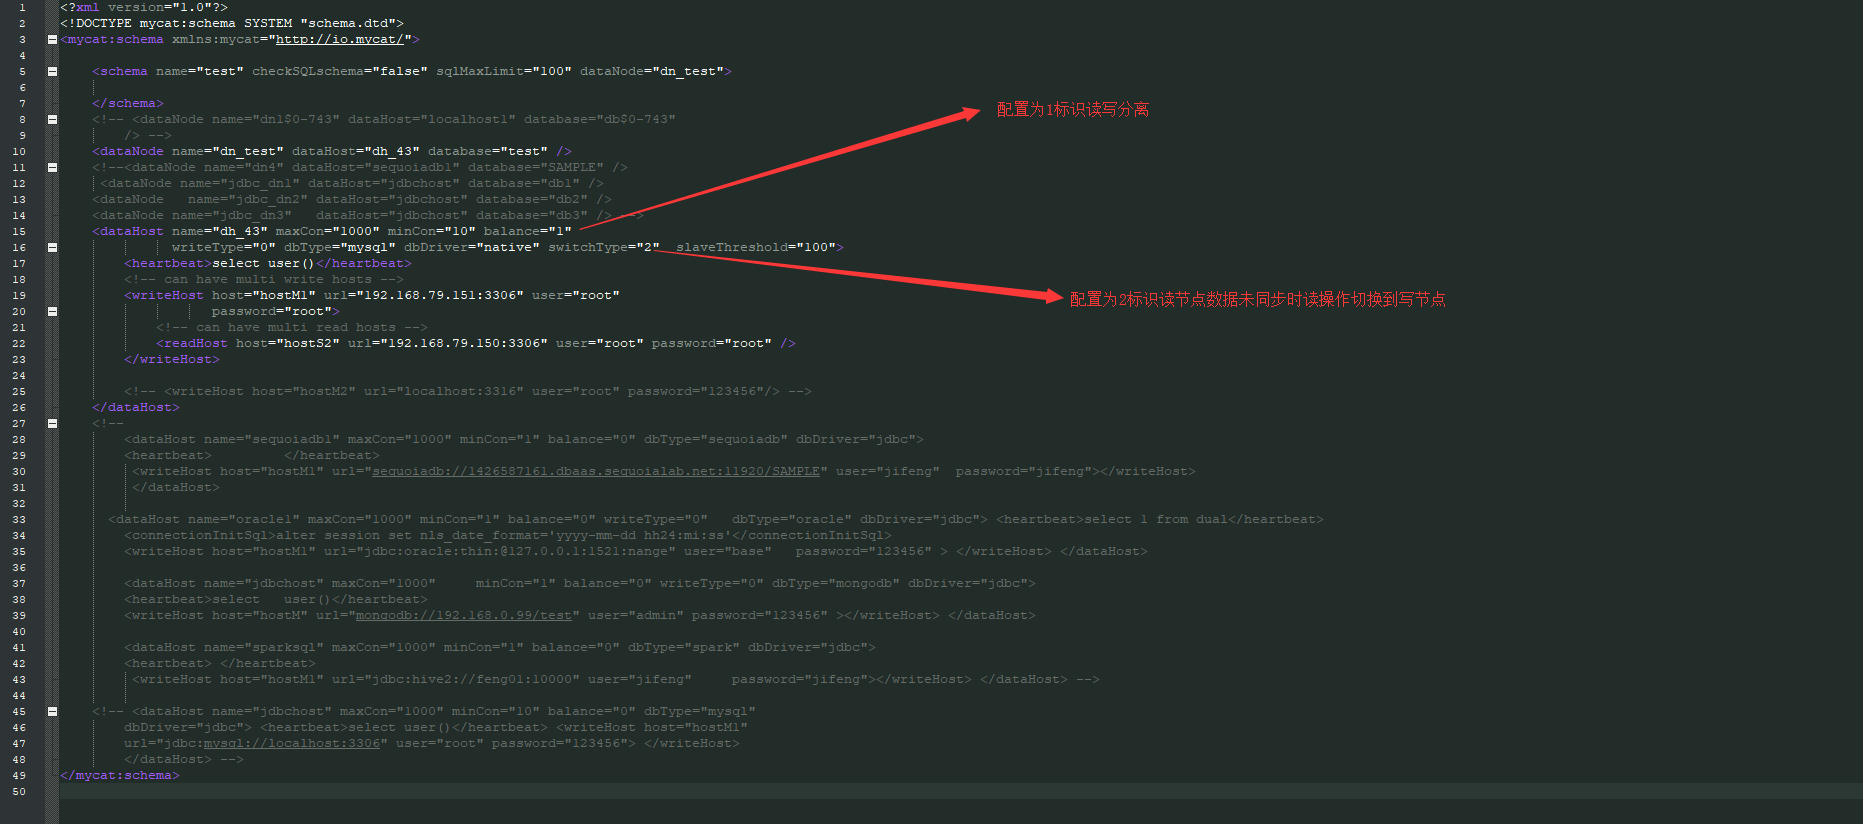
Task: Collapse the comment block fold on line 27
Action: (52, 424)
